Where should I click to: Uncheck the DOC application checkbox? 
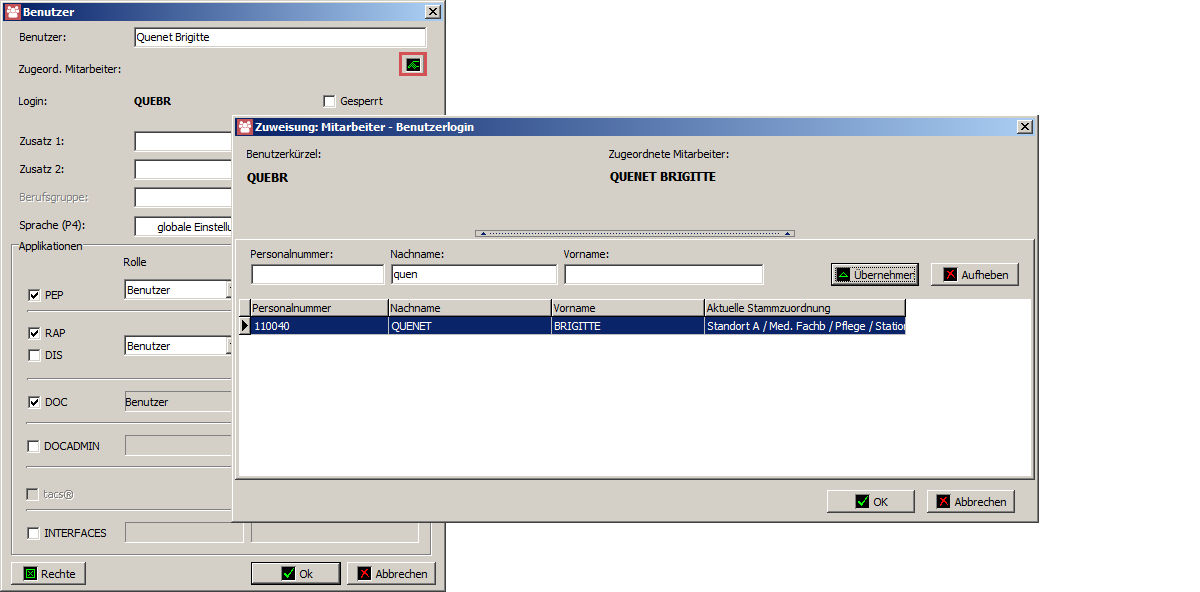tap(34, 402)
